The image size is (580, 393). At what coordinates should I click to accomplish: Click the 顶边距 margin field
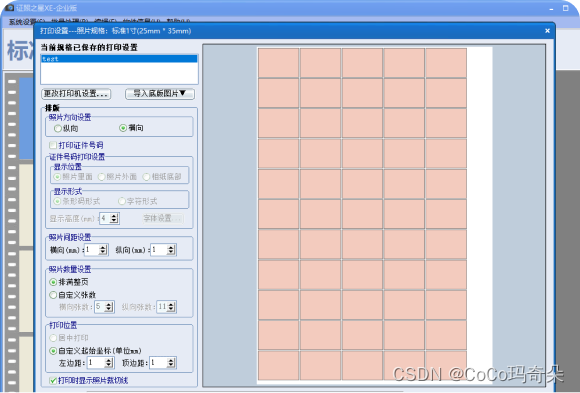[x=159, y=363]
